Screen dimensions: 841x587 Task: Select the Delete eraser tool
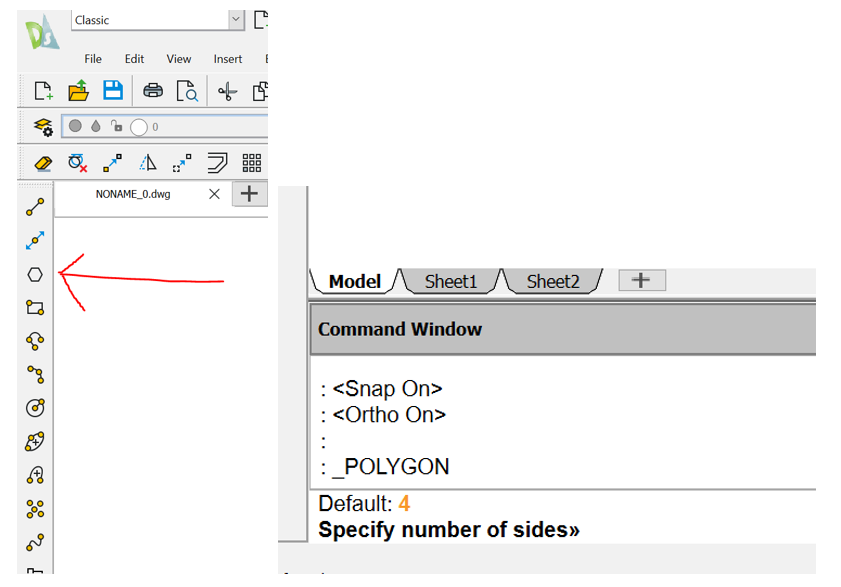43,163
